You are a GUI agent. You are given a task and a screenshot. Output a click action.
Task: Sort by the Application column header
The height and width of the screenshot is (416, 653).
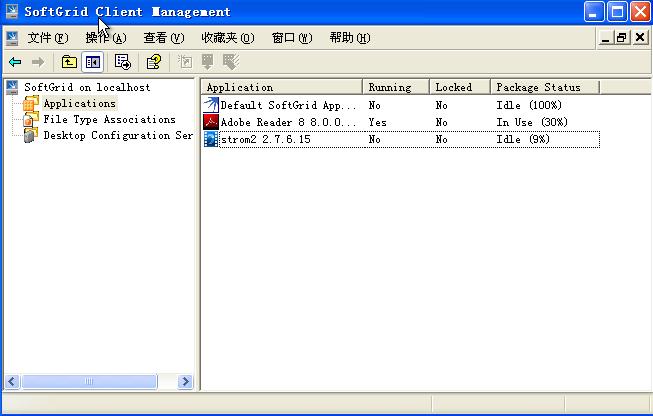pyautogui.click(x=282, y=87)
